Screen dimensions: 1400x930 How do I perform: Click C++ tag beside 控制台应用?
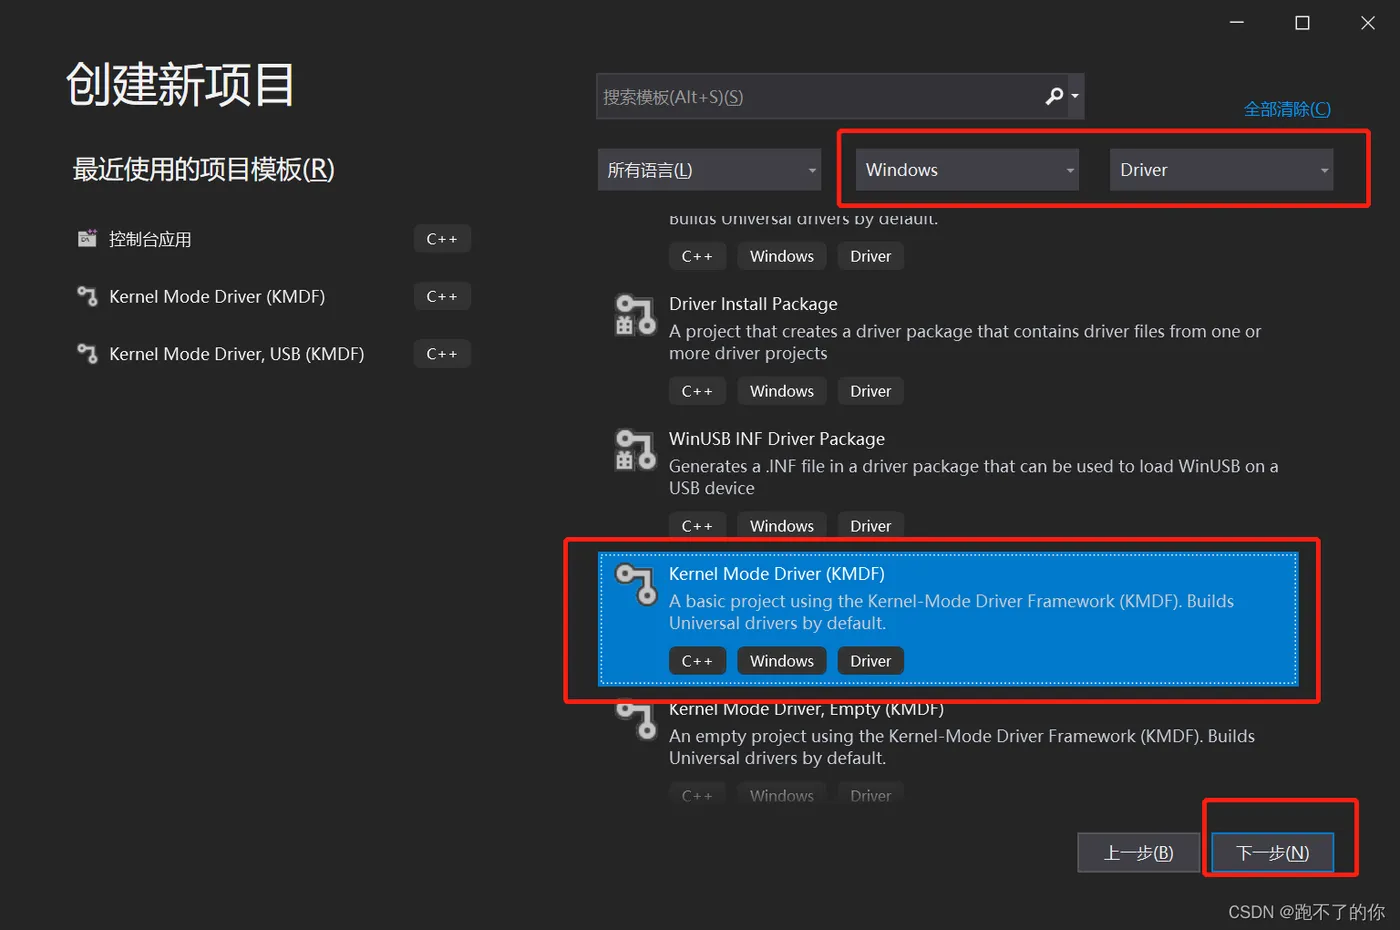442,239
